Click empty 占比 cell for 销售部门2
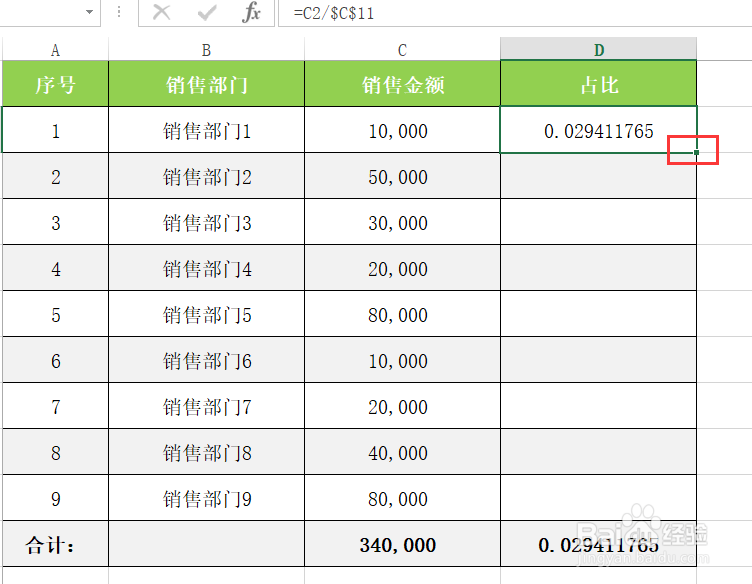The image size is (752, 584). point(598,177)
